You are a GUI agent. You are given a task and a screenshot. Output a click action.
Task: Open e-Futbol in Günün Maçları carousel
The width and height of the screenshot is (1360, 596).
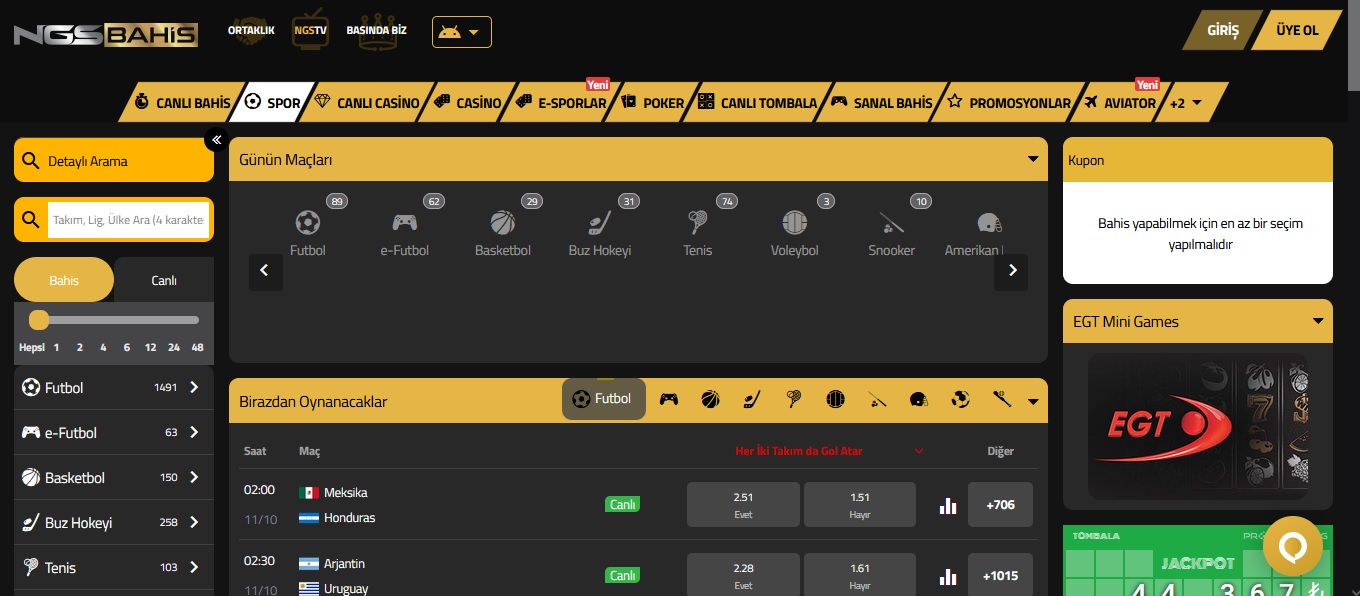pos(404,232)
